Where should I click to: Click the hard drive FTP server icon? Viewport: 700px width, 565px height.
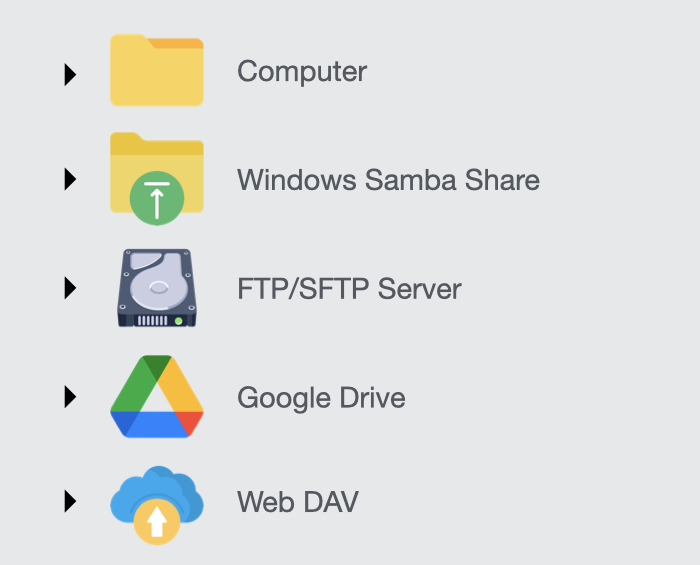click(156, 288)
